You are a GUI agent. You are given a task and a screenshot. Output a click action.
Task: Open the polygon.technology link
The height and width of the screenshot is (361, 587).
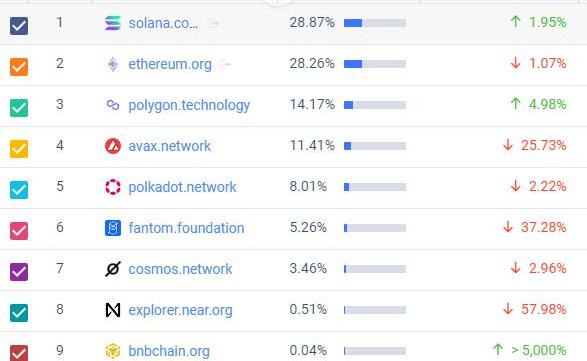point(189,105)
